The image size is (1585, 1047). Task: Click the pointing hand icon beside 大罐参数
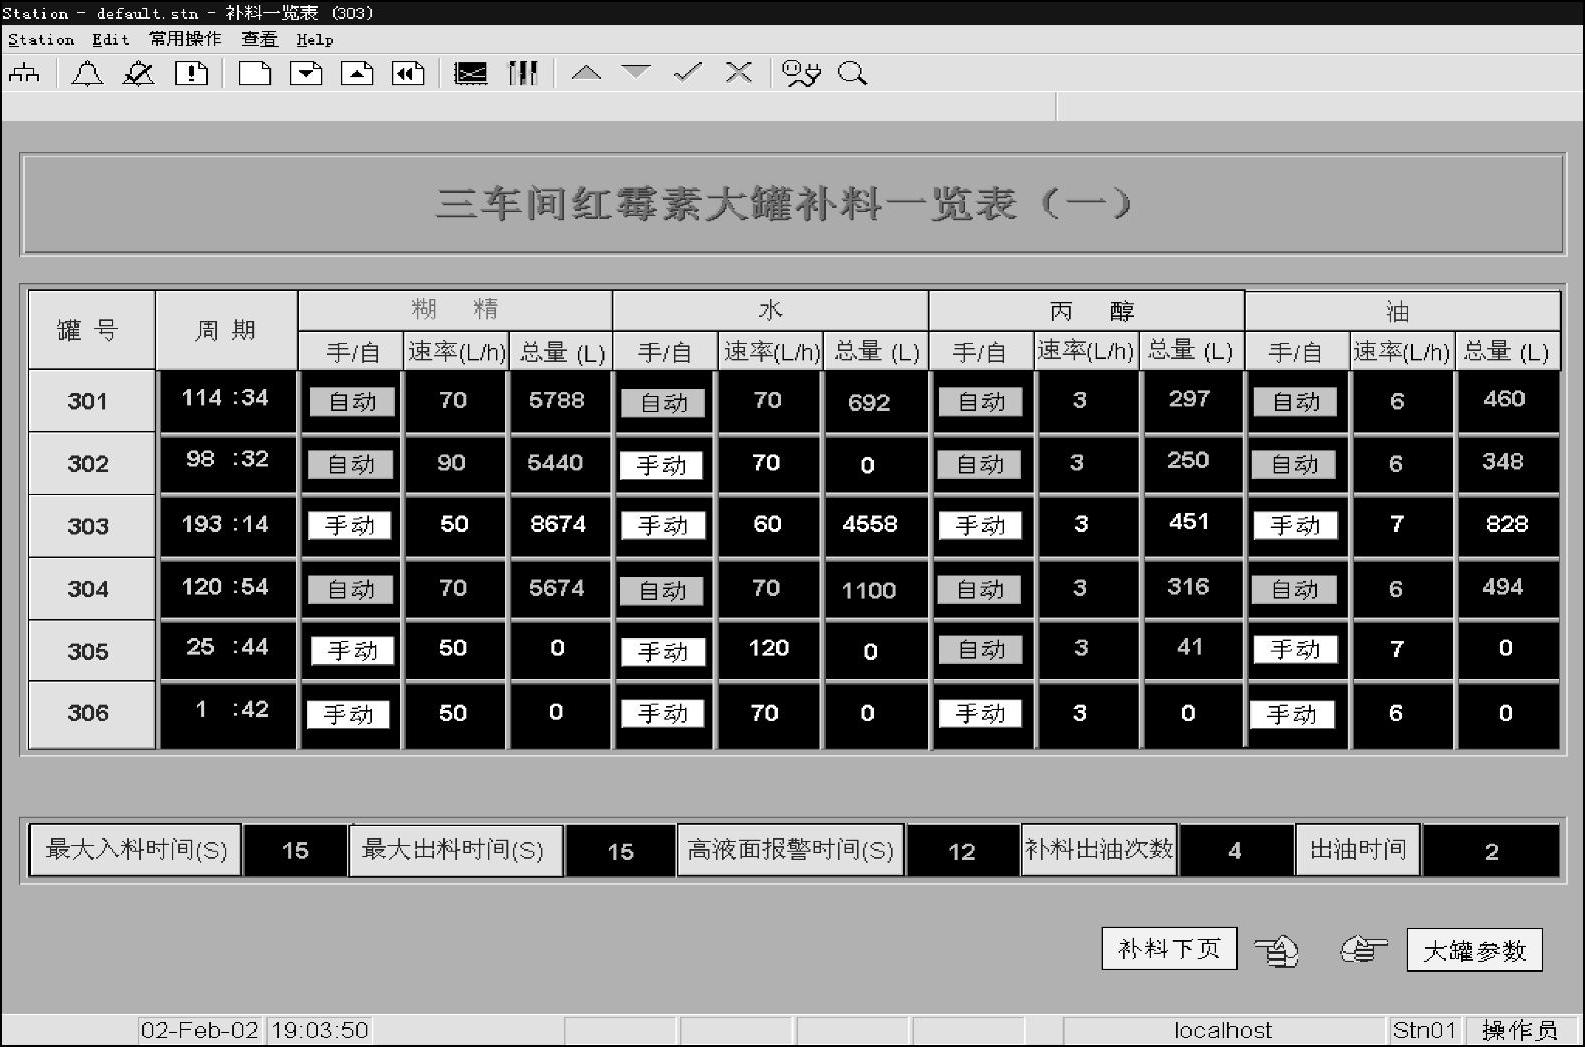[1364, 948]
